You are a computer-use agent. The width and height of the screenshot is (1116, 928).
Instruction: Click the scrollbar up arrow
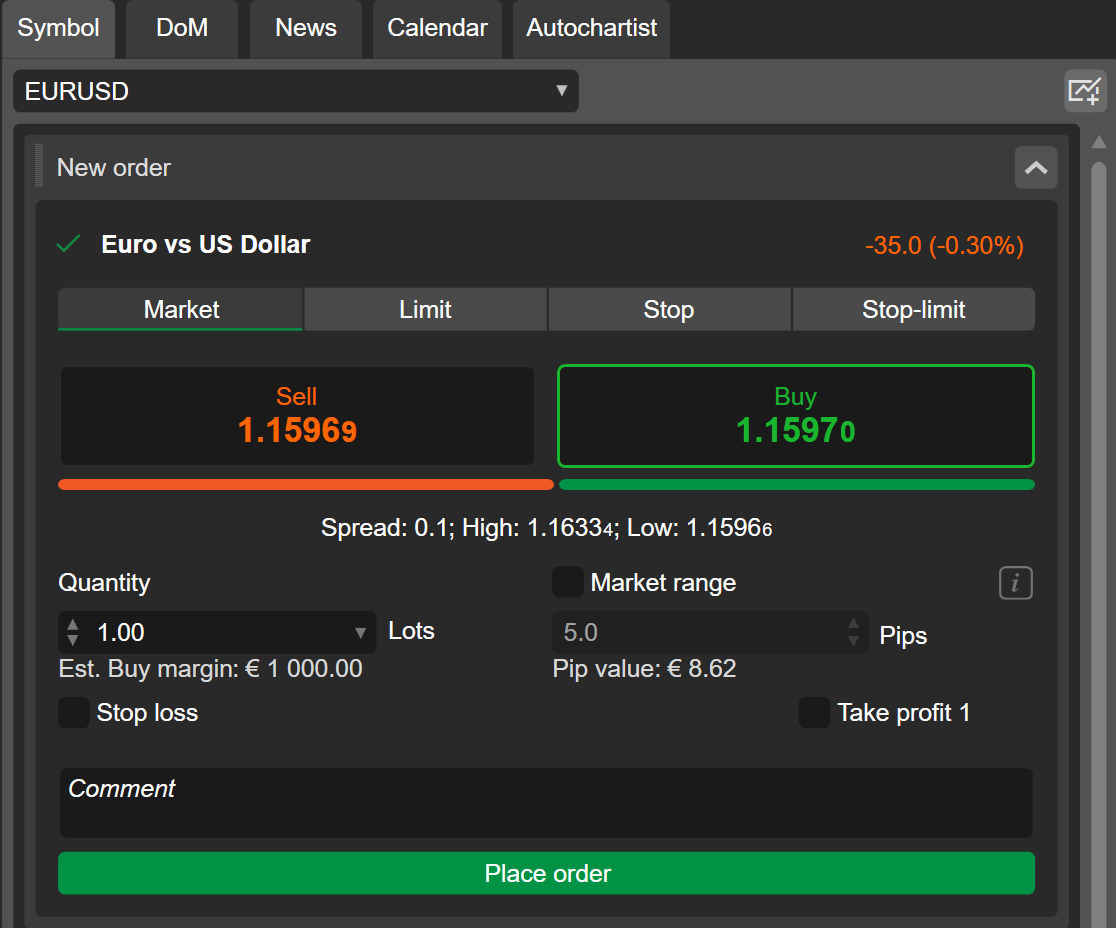coord(1099,142)
